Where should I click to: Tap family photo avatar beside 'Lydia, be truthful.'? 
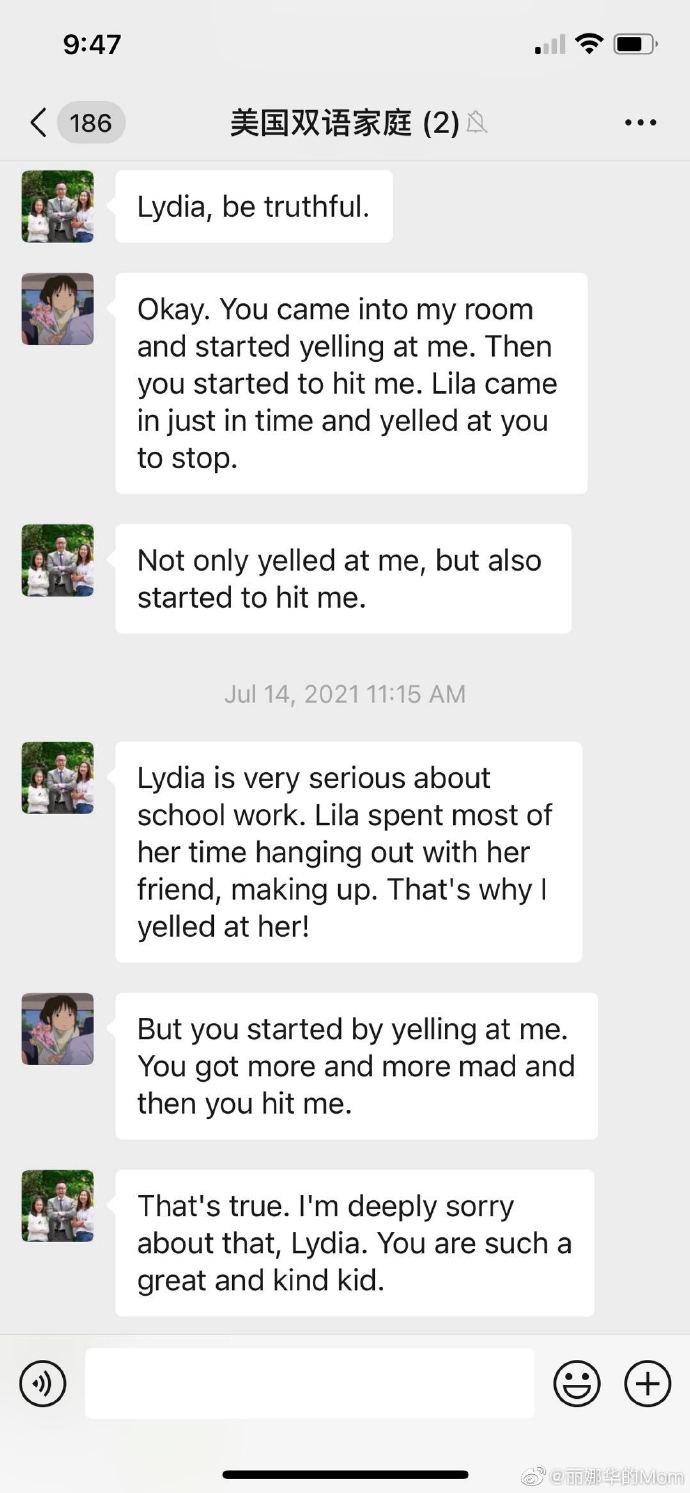pos(58,207)
